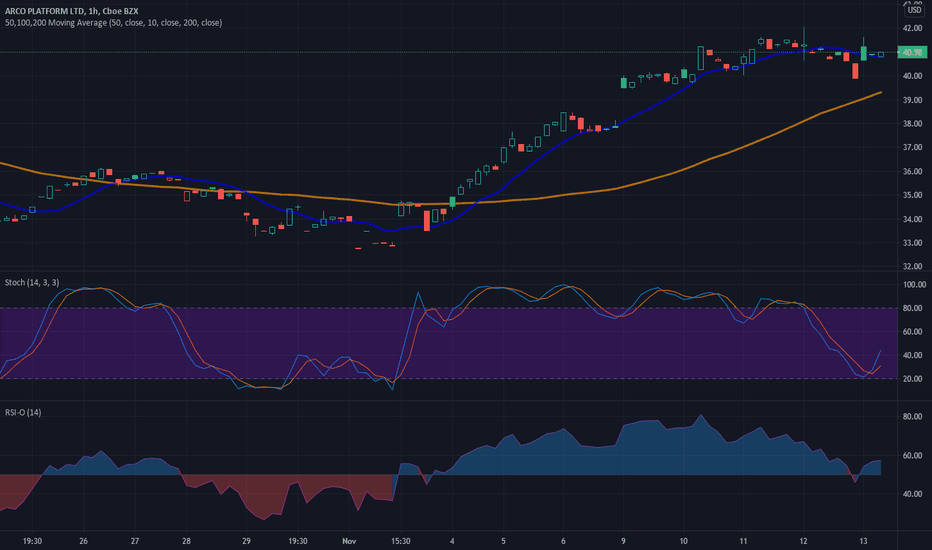Click the Stoch (14, 3, 3) indicator label
This screenshot has width=932, height=550.
tap(32, 282)
